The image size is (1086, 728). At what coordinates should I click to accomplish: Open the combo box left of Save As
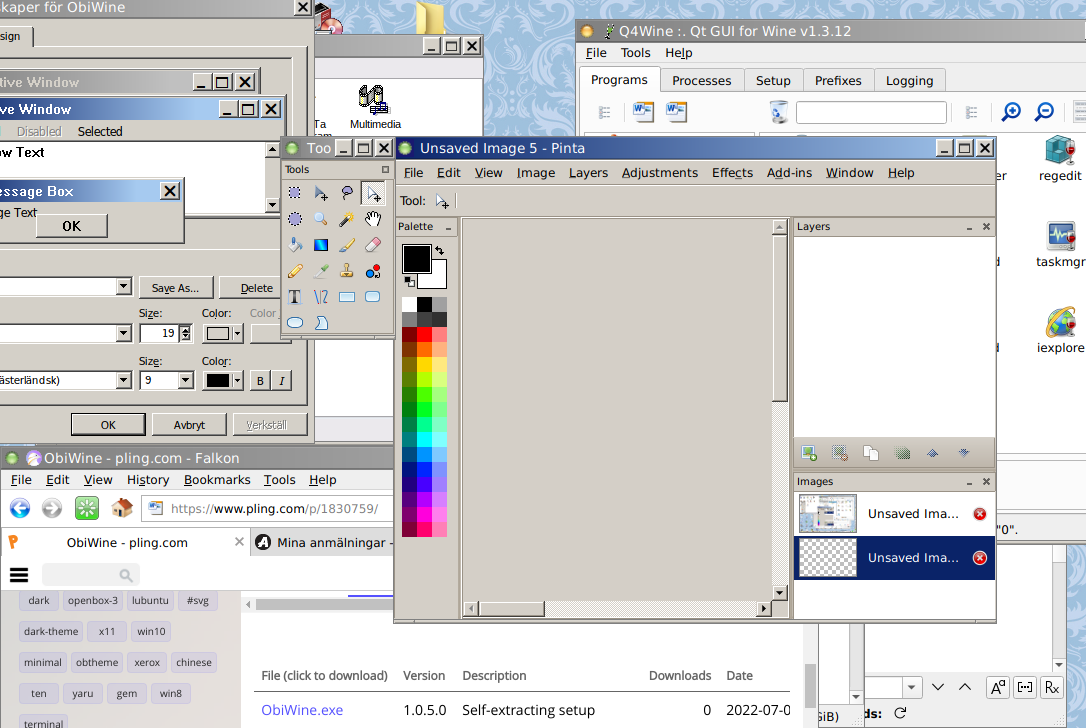click(x=123, y=287)
